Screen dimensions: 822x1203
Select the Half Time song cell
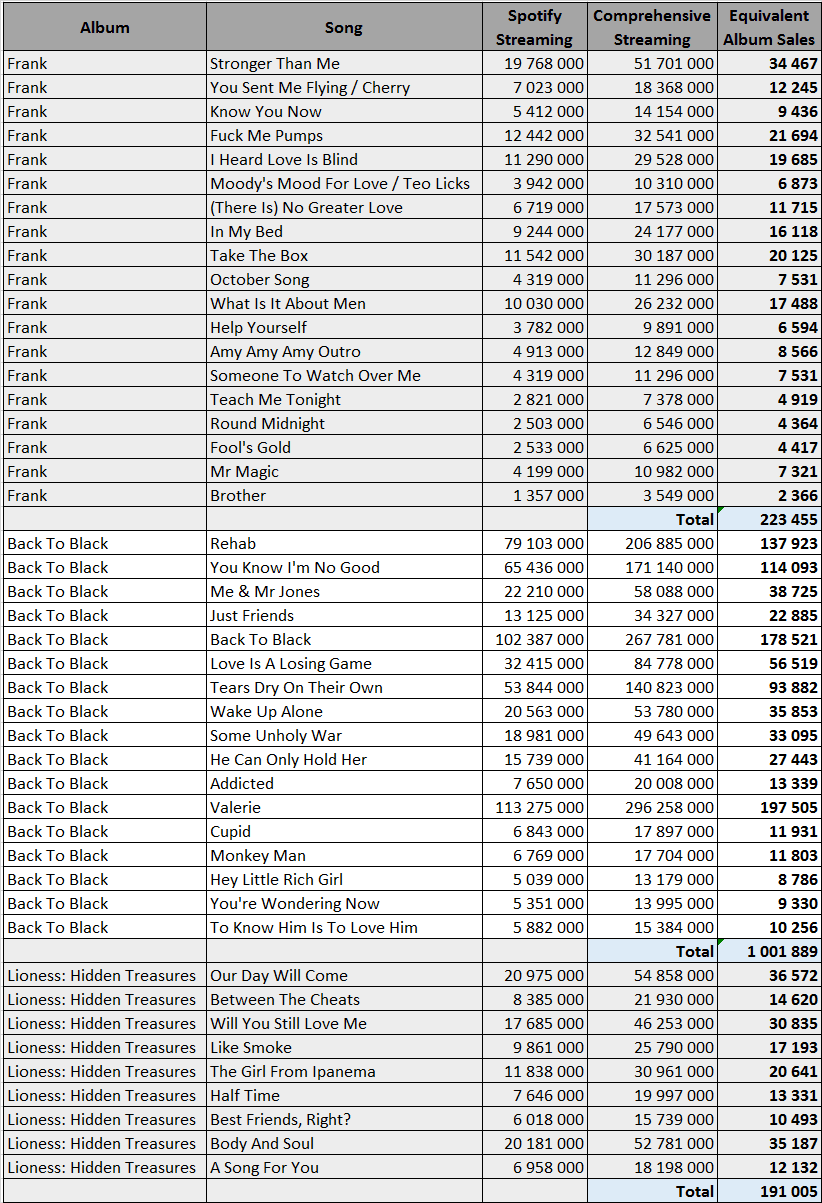[x=344, y=1095]
